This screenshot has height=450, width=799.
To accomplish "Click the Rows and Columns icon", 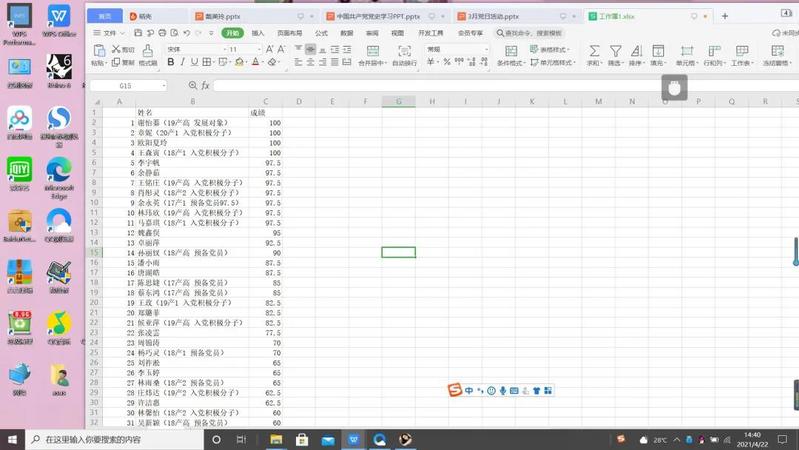I will (714, 50).
